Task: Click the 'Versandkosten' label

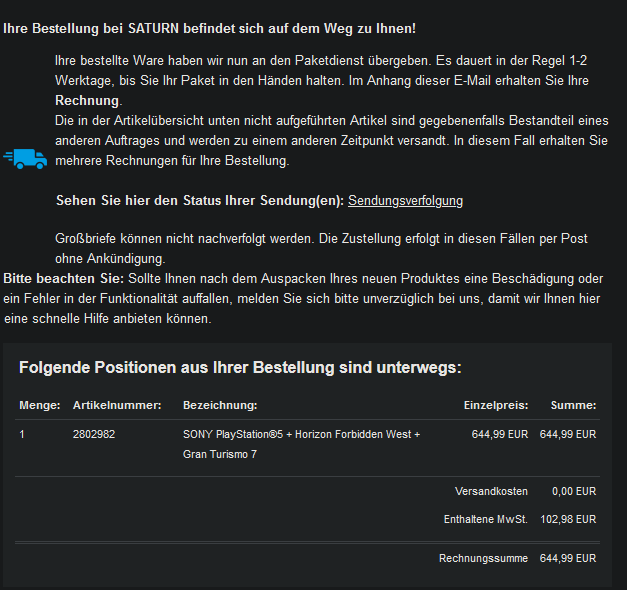Action: coord(491,491)
